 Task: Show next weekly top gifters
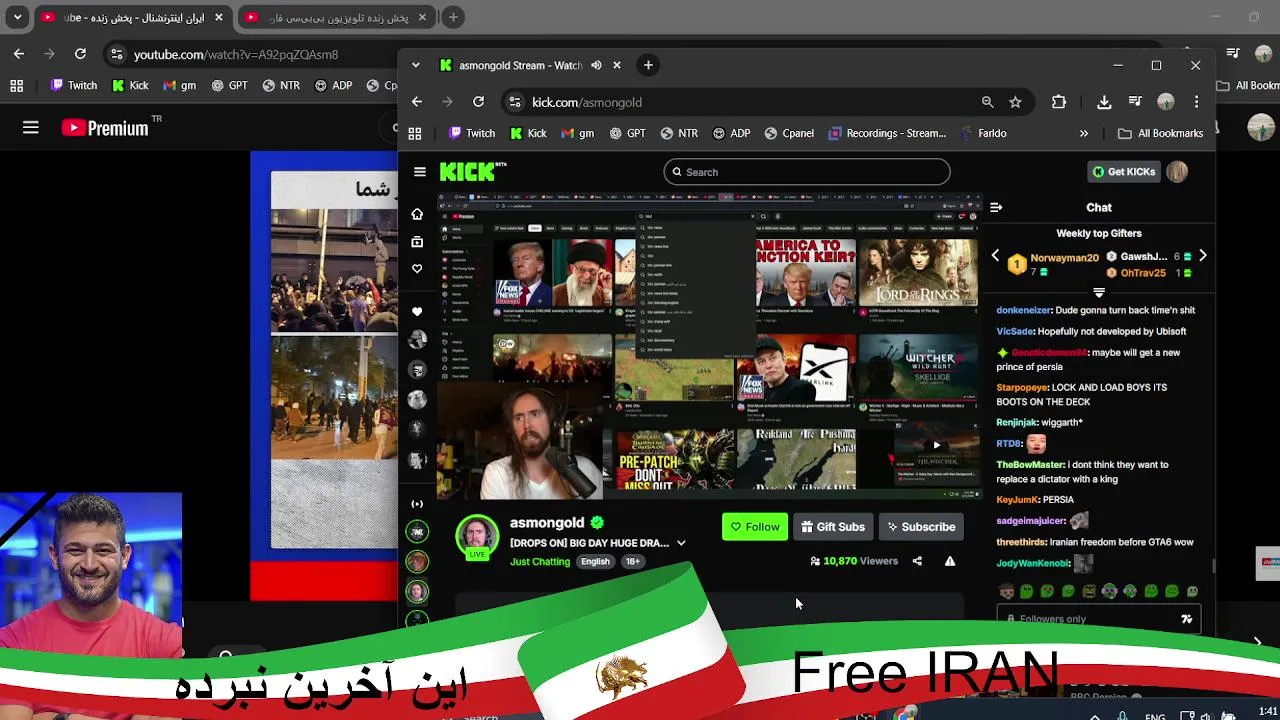click(1203, 256)
